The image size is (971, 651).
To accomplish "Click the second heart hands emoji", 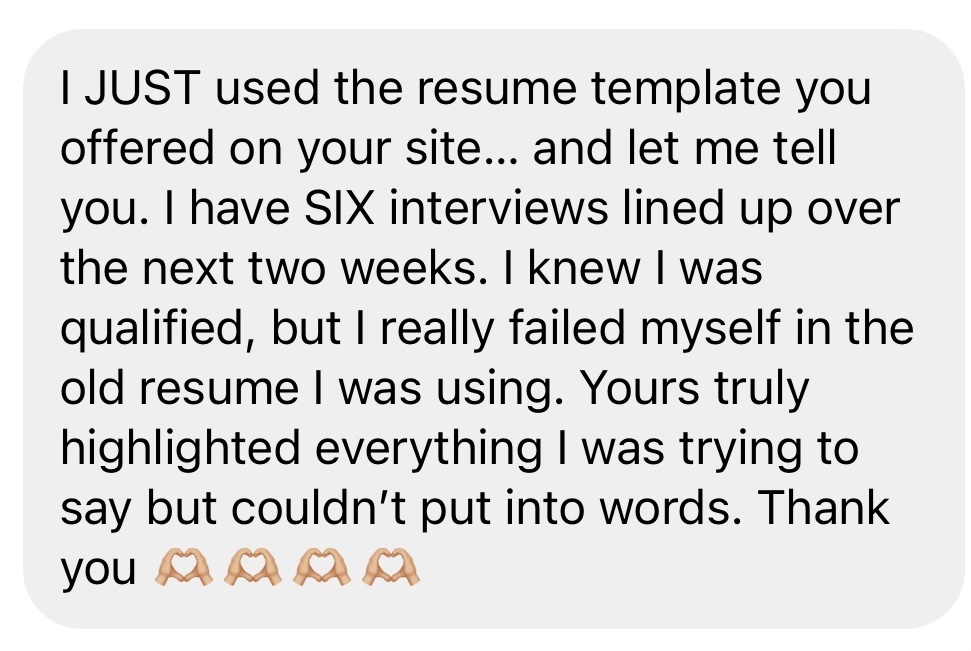I will tap(250, 569).
